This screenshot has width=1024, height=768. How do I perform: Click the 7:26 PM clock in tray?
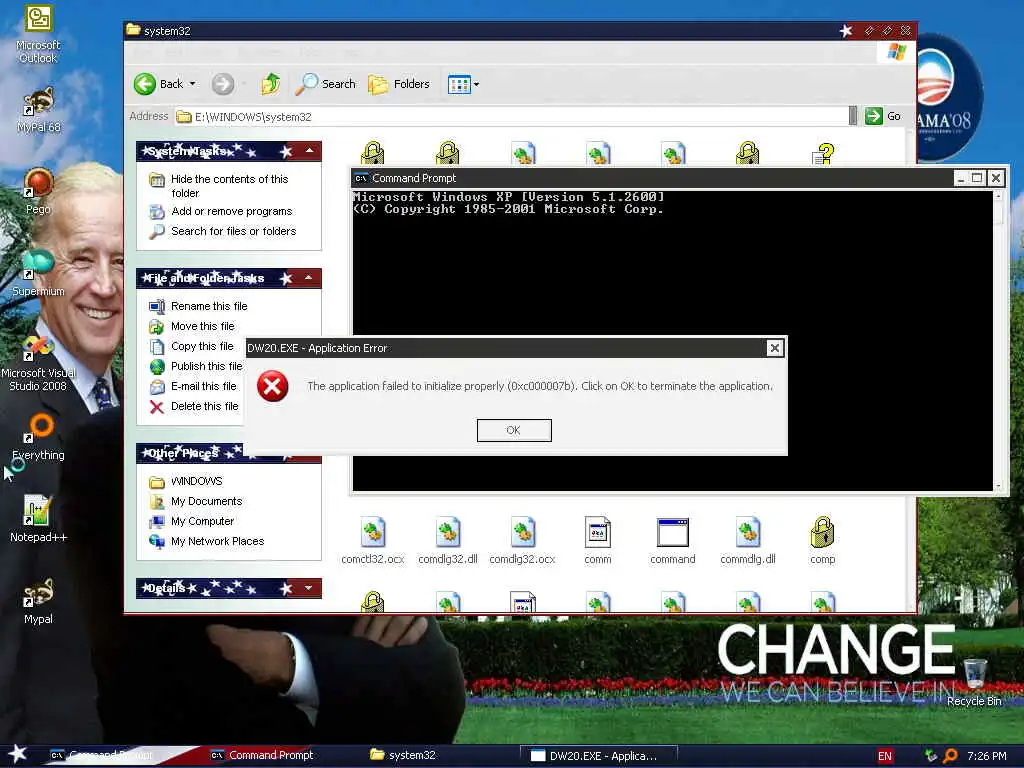(987, 756)
